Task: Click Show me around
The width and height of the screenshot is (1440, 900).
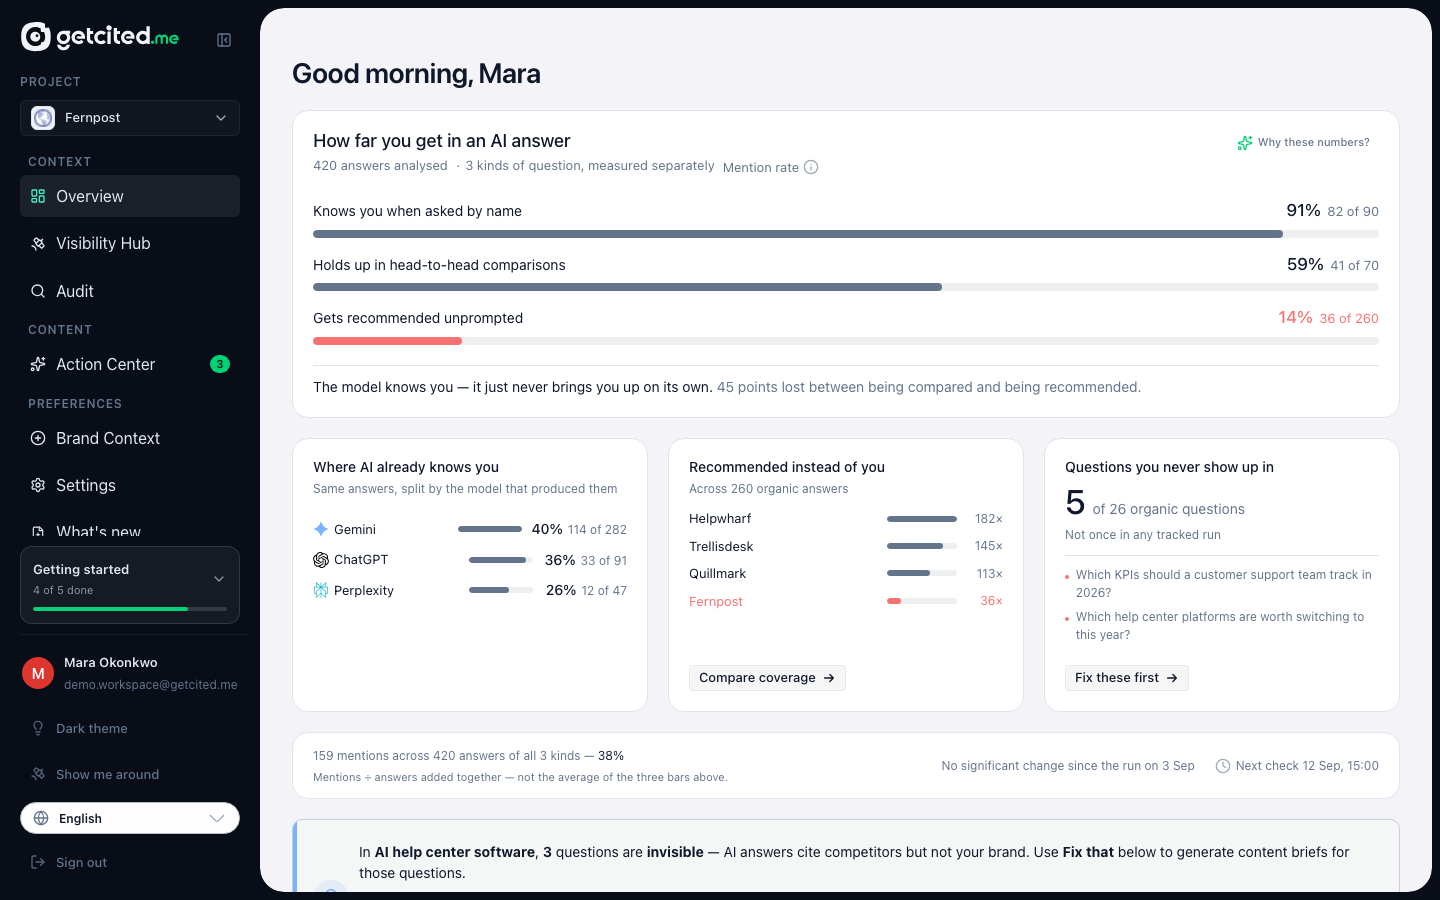Action: (x=130, y=774)
